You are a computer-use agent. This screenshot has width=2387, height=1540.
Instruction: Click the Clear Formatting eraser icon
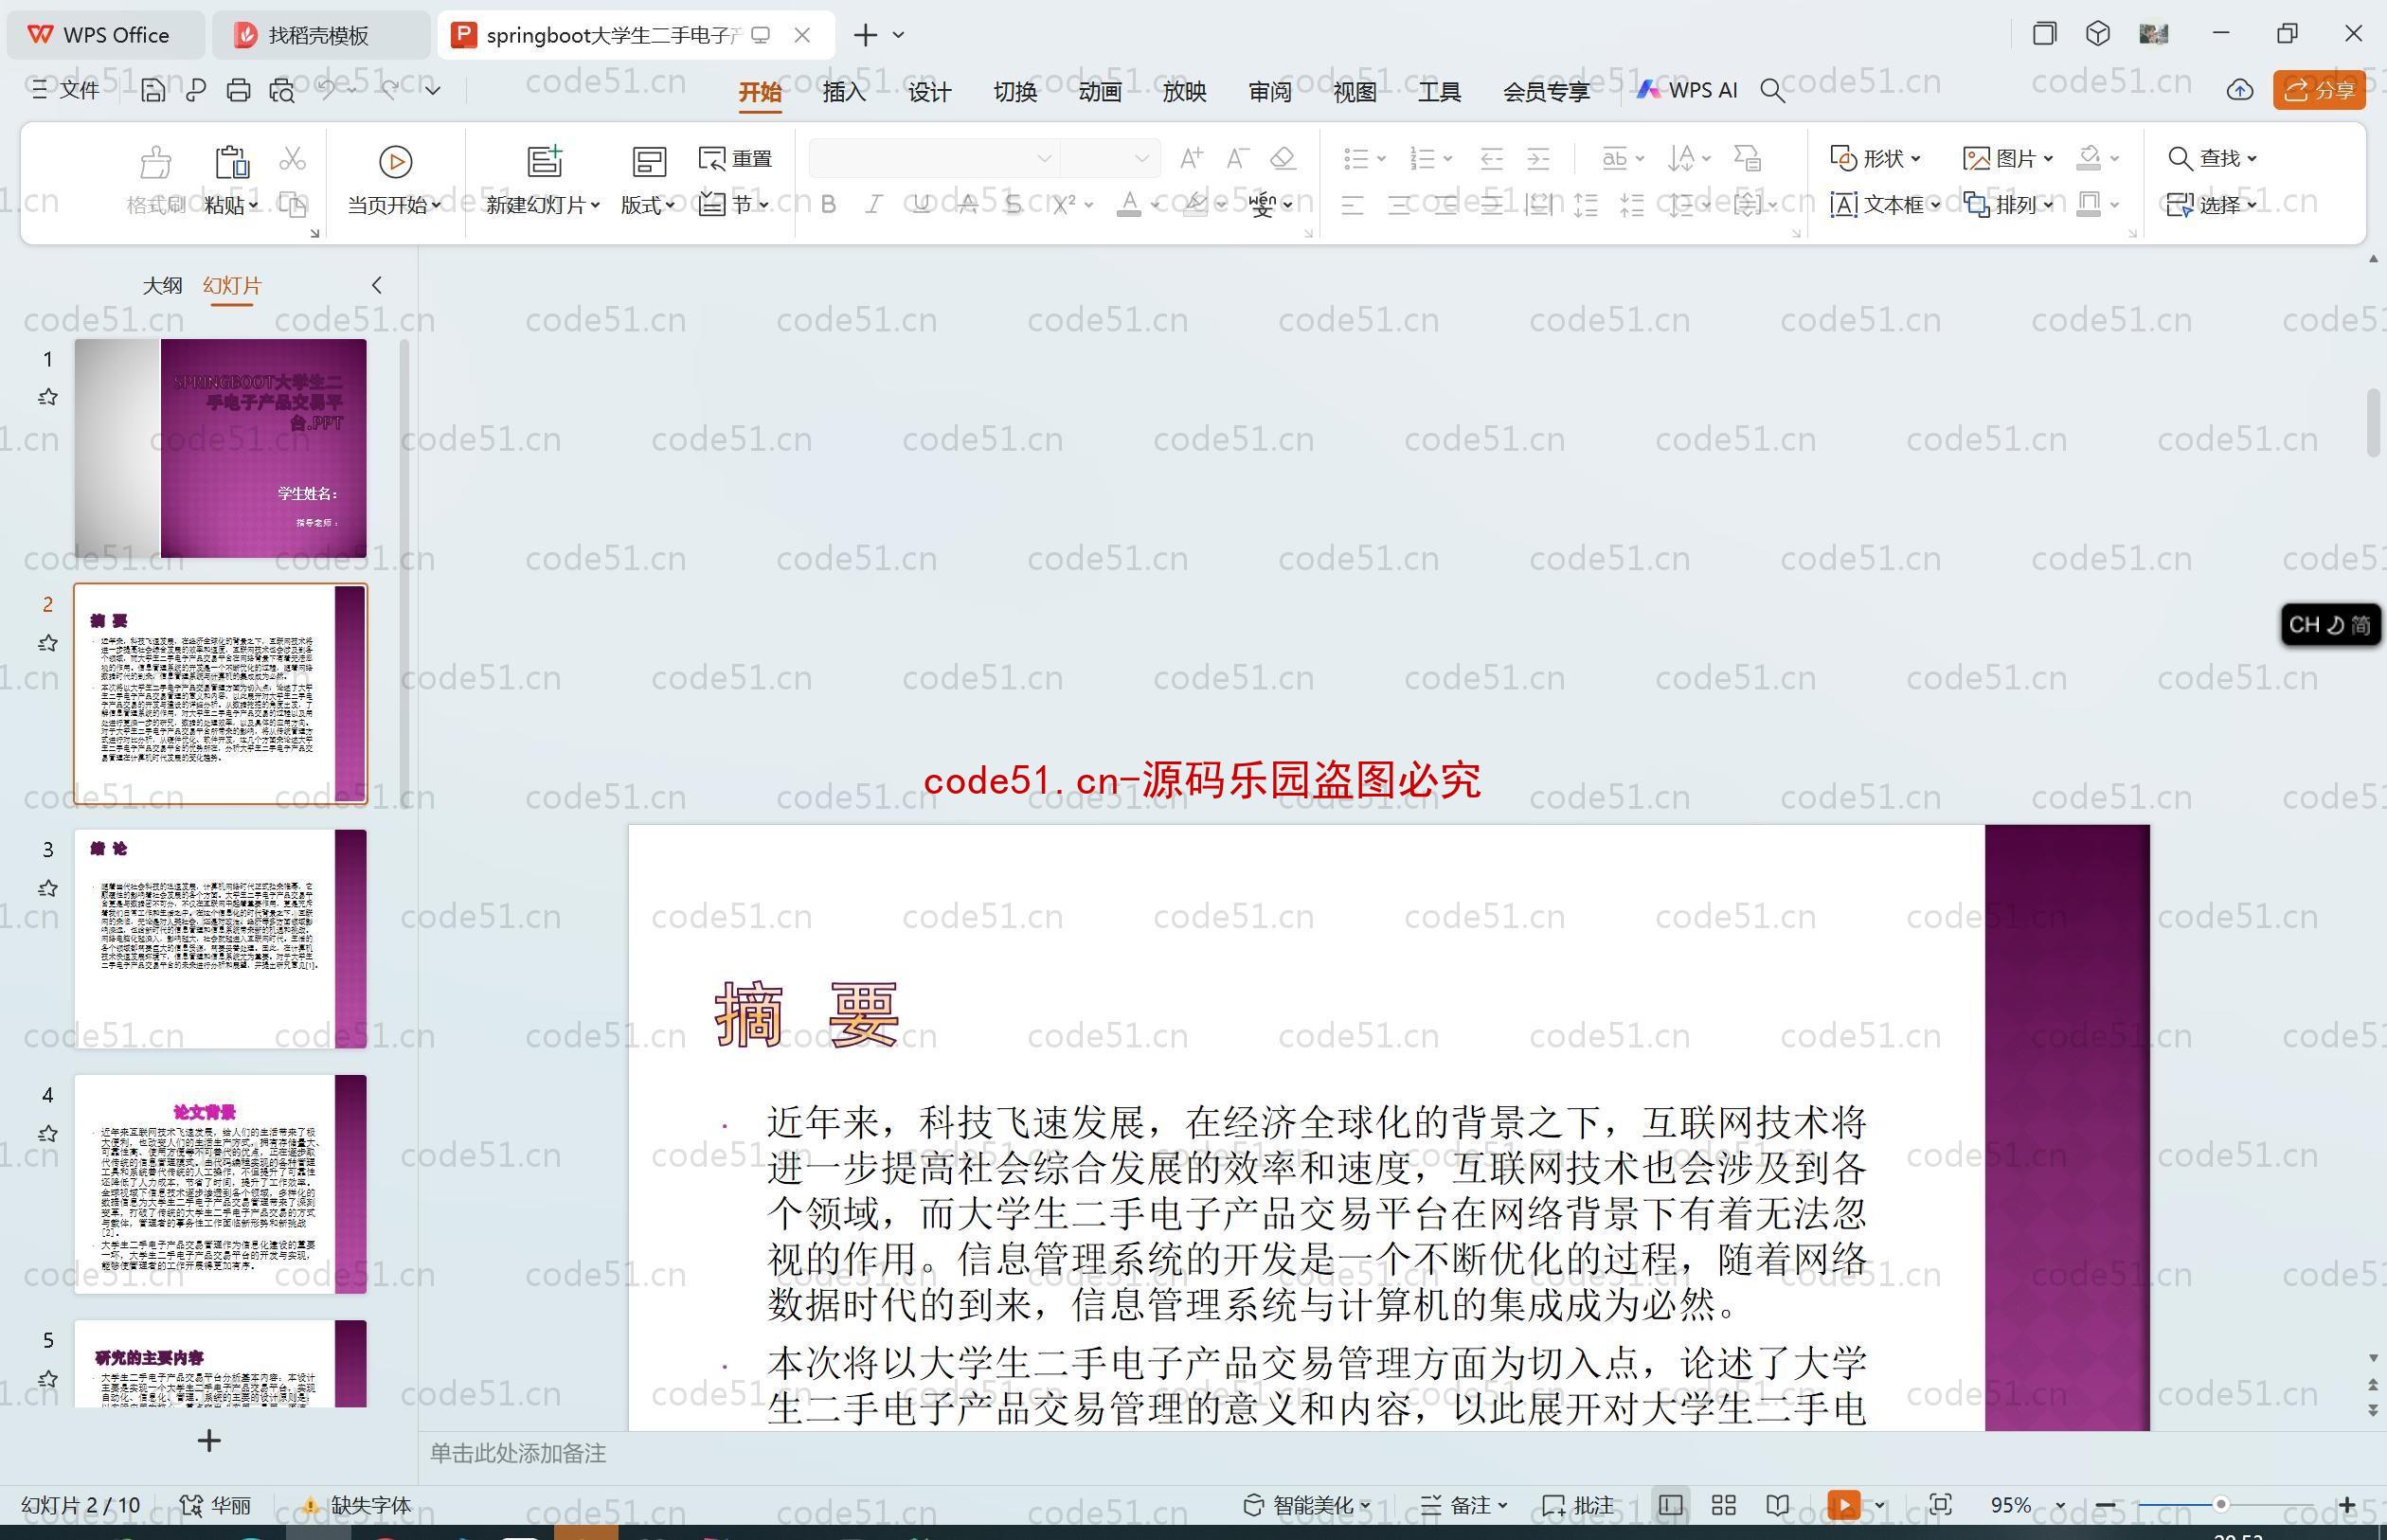coord(1283,158)
